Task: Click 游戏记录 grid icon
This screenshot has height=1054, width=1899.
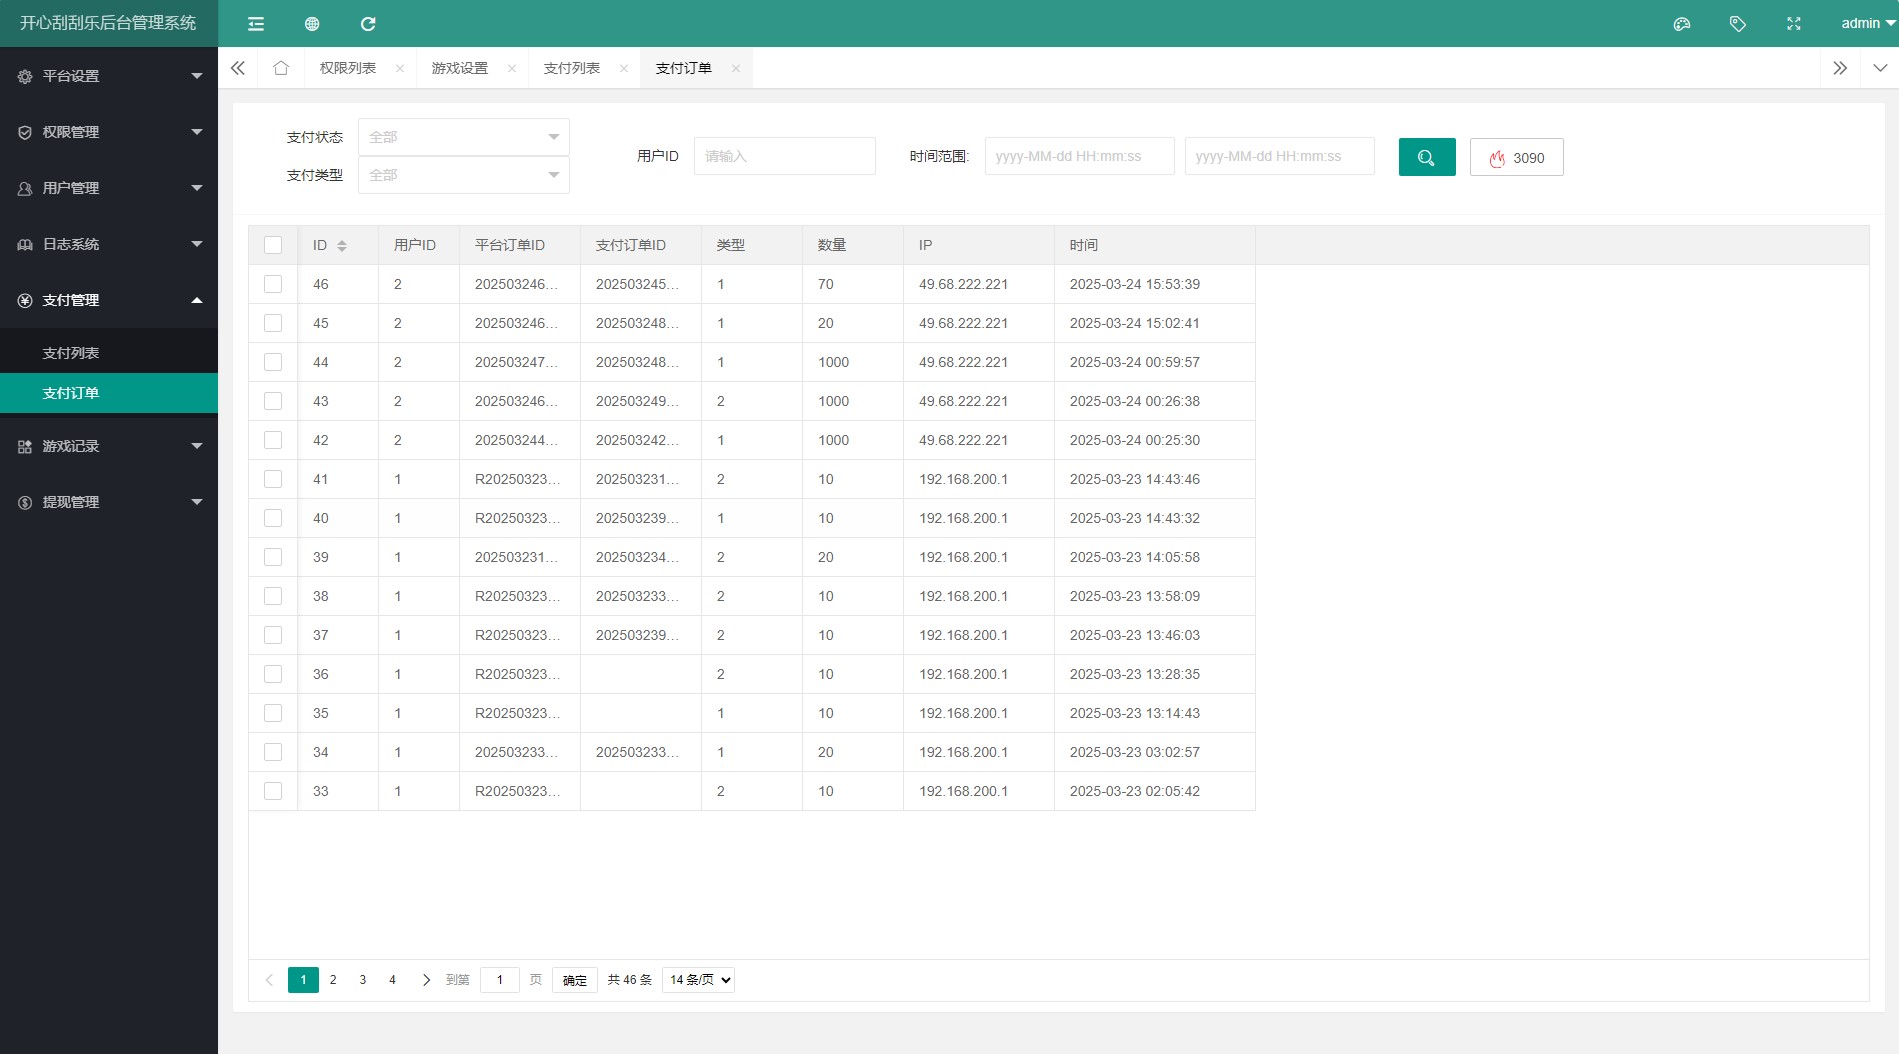Action: pyautogui.click(x=25, y=446)
